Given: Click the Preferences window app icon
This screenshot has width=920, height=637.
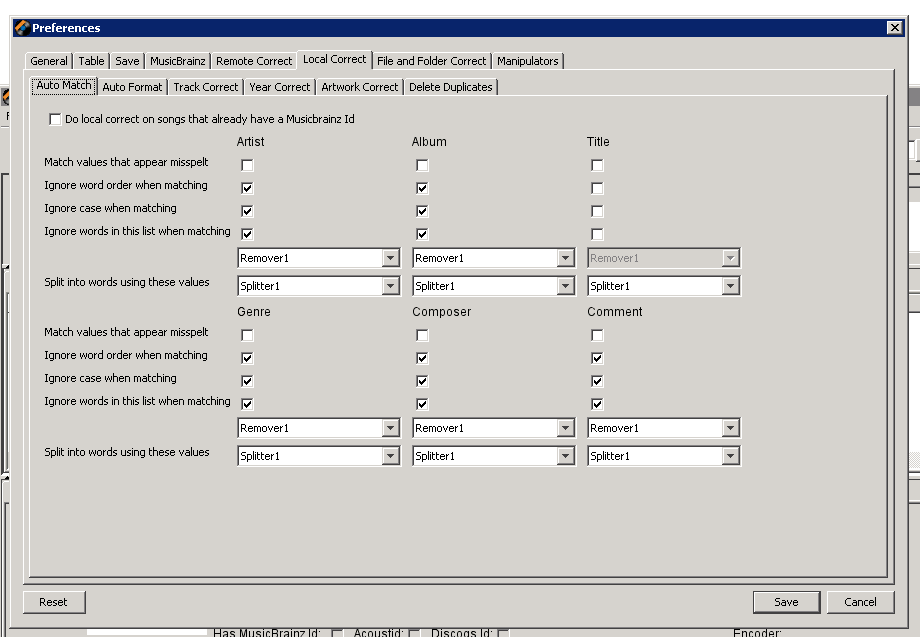Looking at the screenshot, I should pos(22,28).
